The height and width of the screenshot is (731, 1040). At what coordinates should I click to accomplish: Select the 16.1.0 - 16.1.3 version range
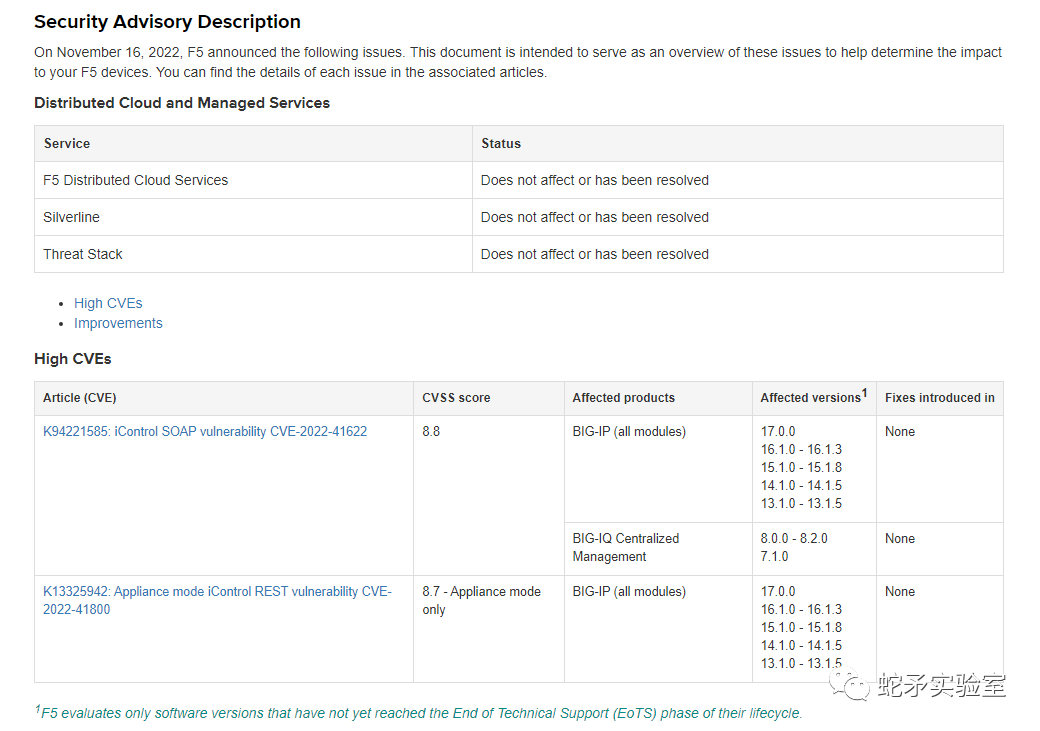[800, 449]
